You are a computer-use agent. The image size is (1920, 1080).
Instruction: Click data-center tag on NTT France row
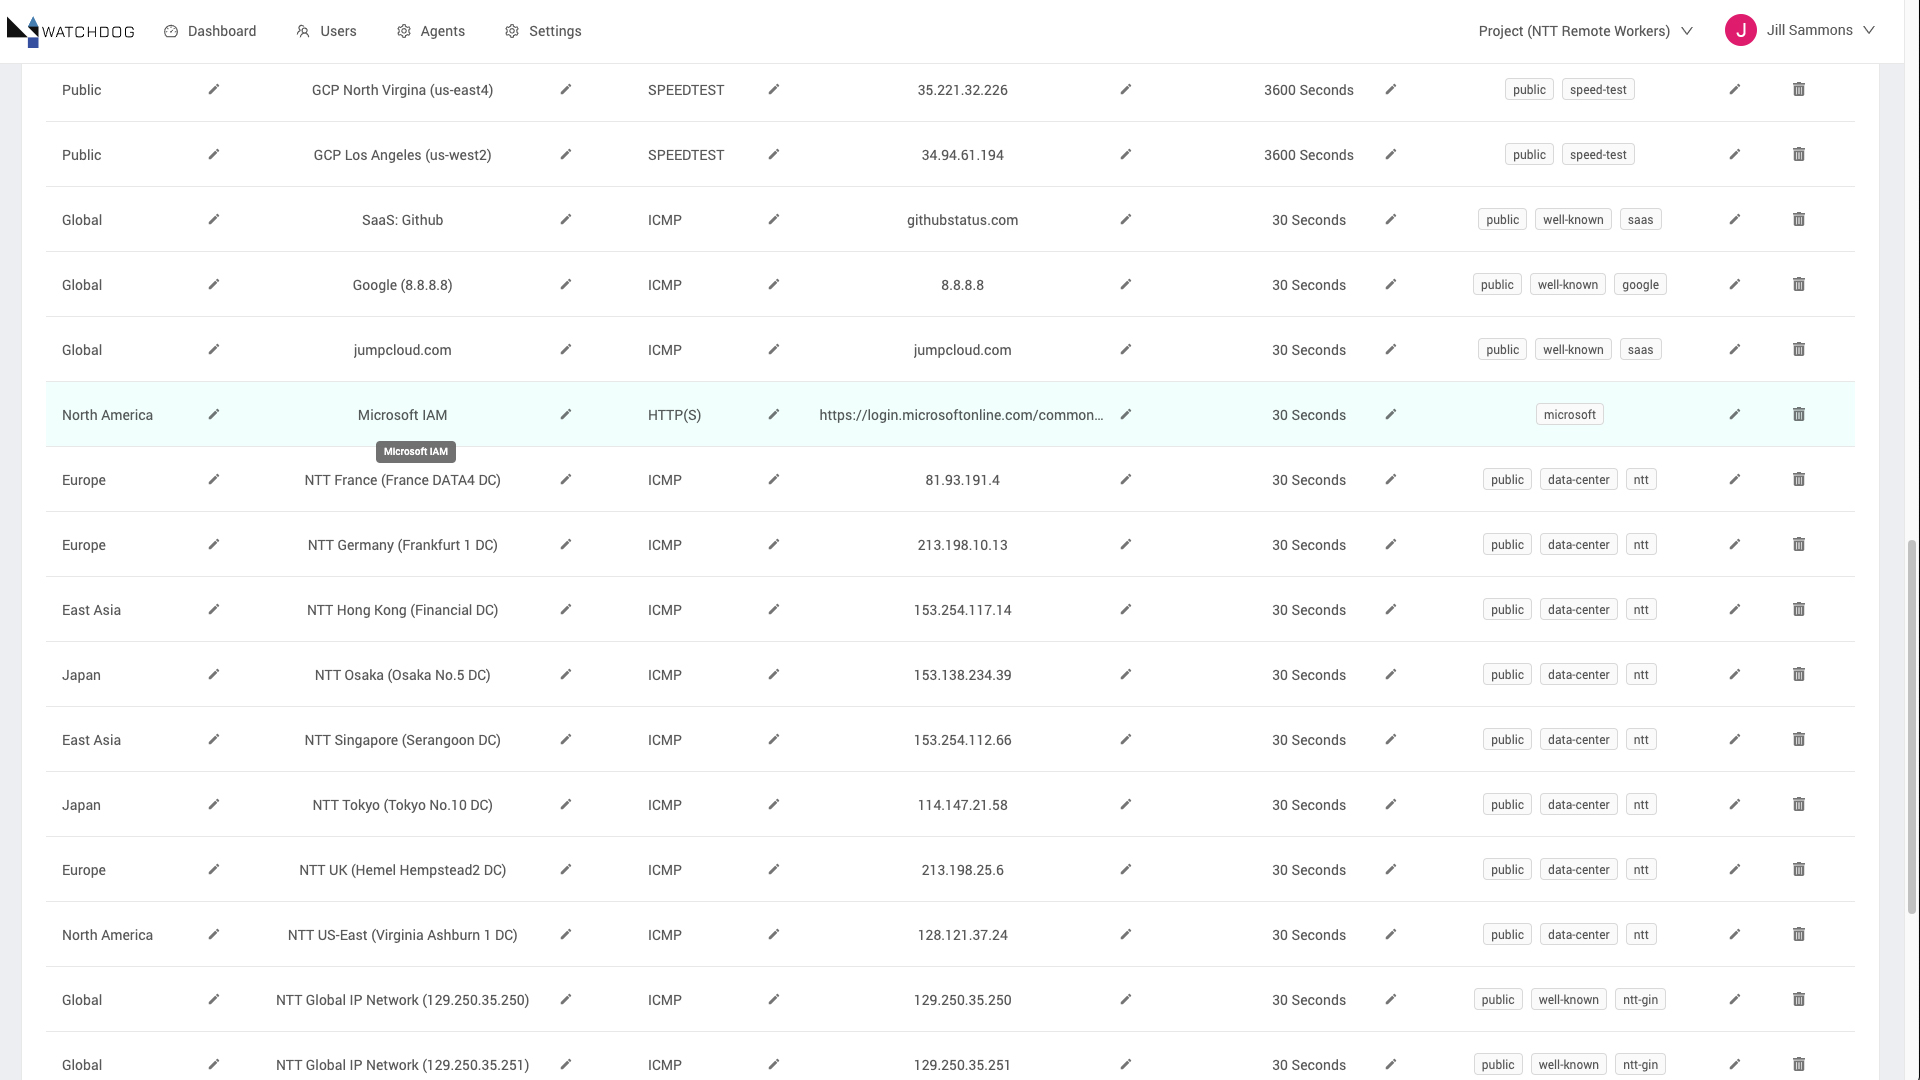pyautogui.click(x=1579, y=479)
